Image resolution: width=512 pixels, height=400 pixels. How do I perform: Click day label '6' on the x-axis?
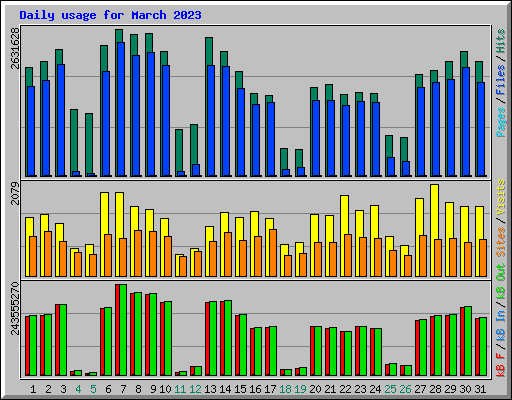click(108, 389)
